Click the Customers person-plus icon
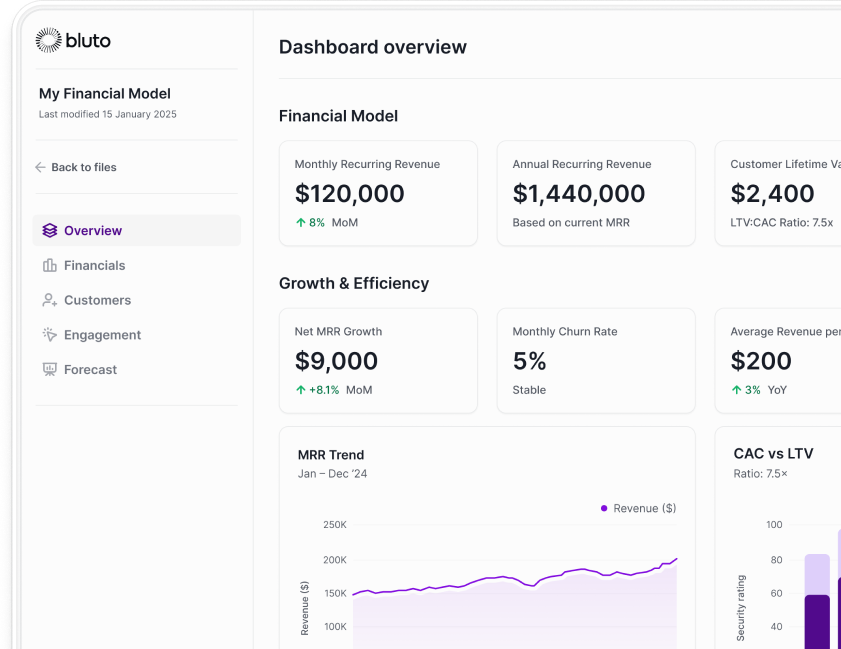This screenshot has width=841, height=649. click(50, 300)
